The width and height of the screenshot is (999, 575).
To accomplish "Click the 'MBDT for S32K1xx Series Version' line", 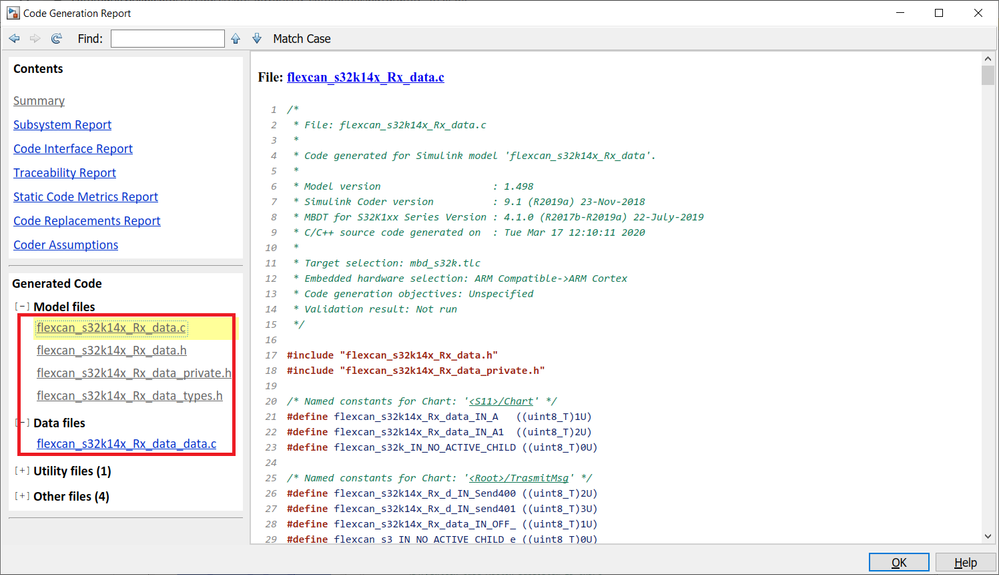I will (x=498, y=217).
